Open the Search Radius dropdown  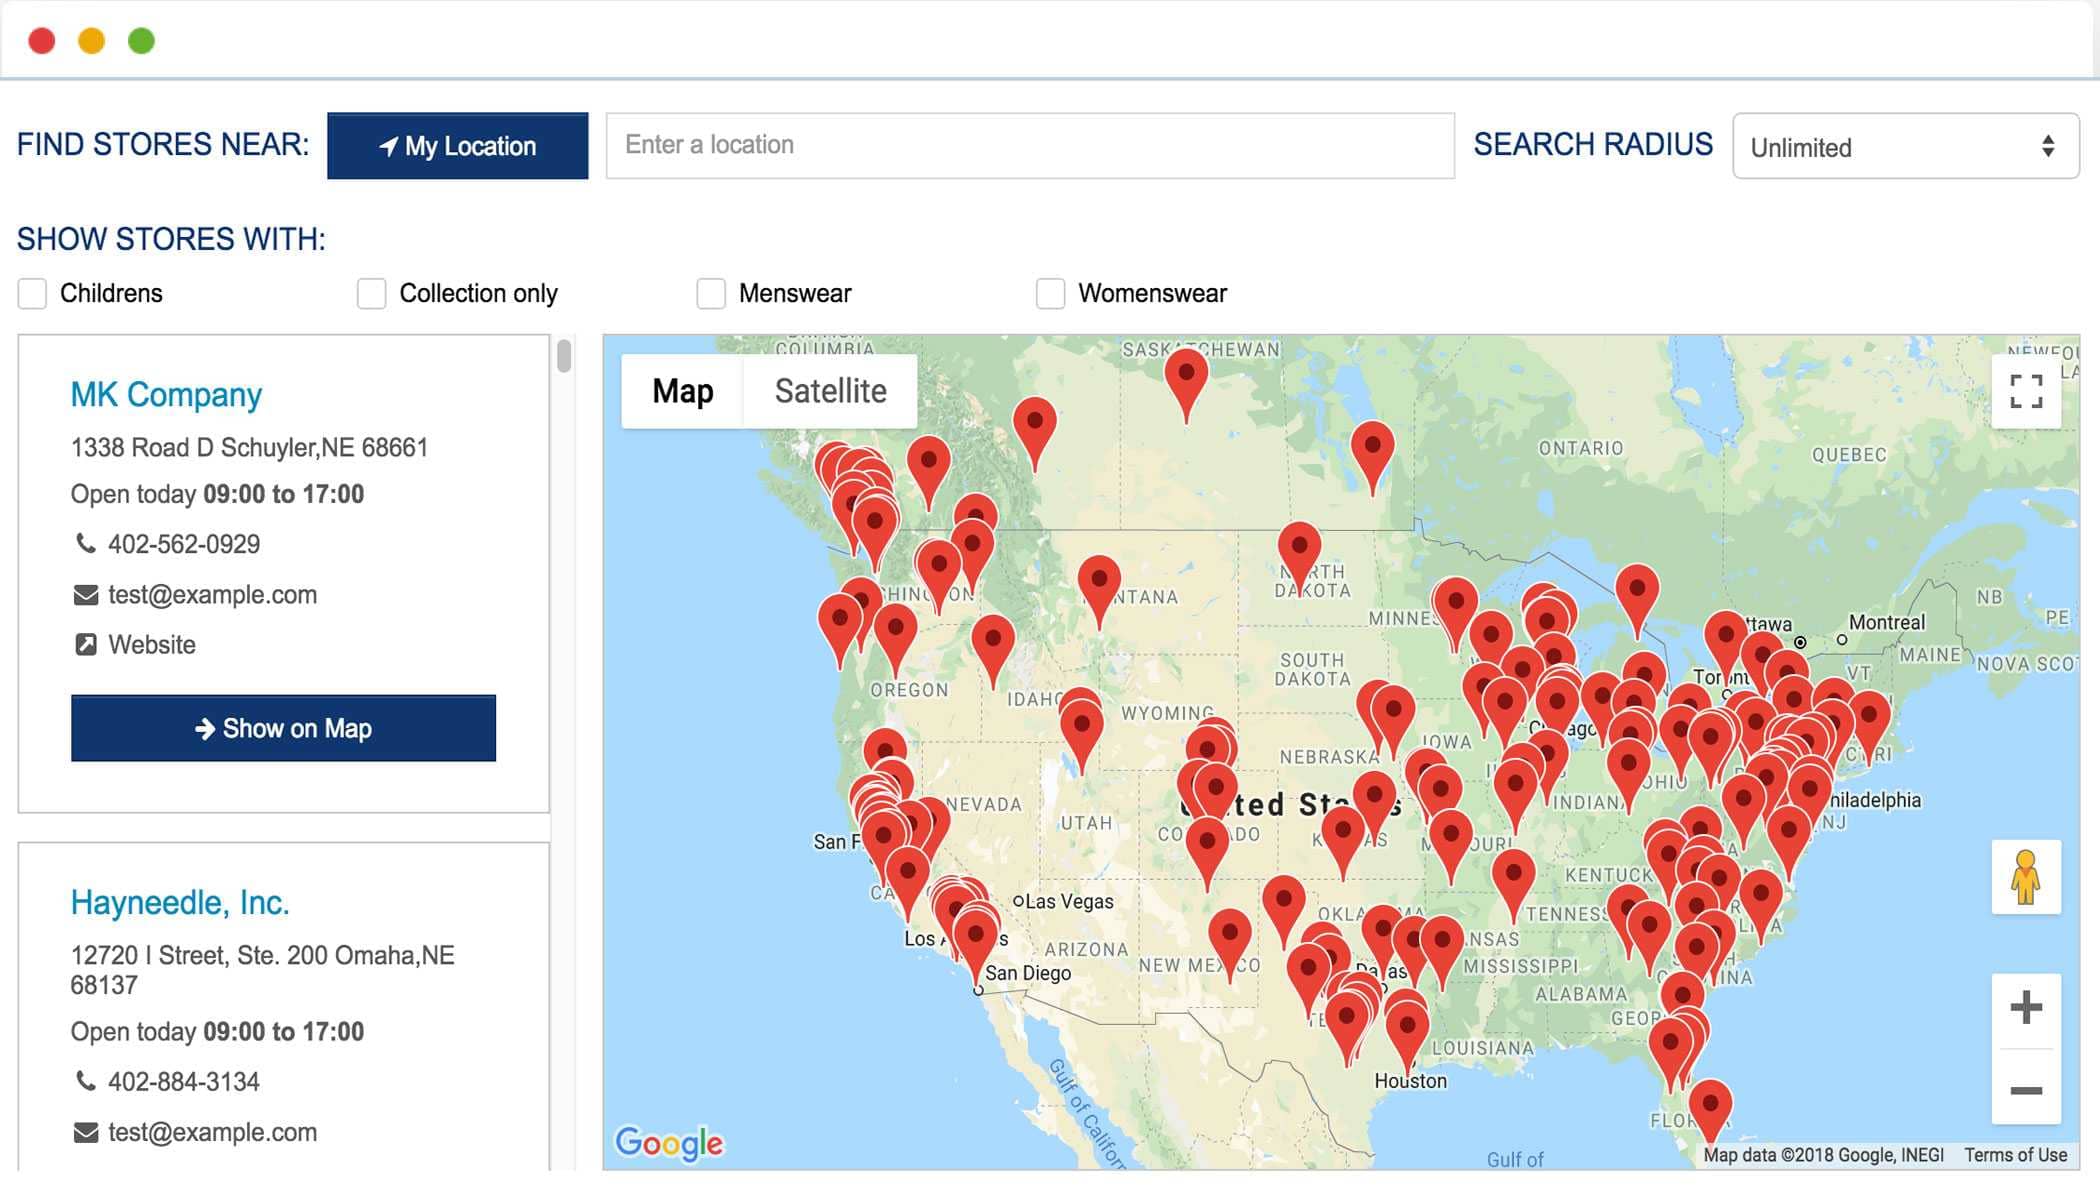tap(1905, 146)
